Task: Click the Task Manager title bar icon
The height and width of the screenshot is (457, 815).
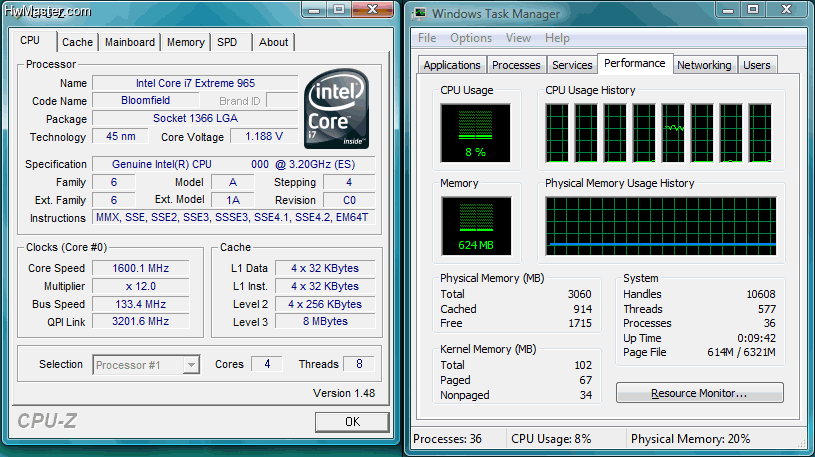Action: [420, 14]
